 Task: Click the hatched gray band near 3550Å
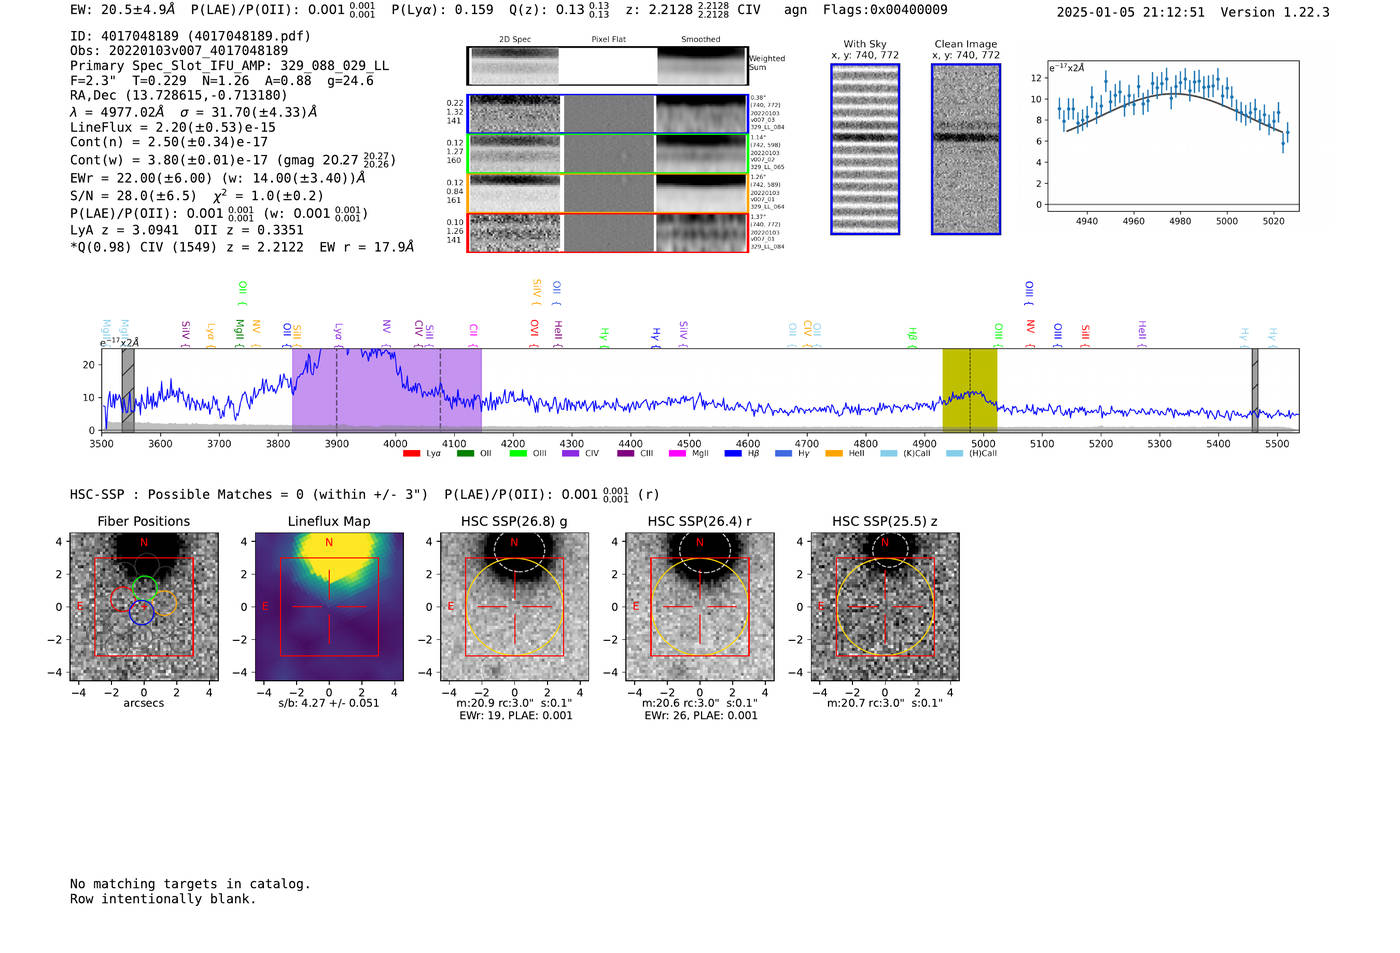coord(128,390)
